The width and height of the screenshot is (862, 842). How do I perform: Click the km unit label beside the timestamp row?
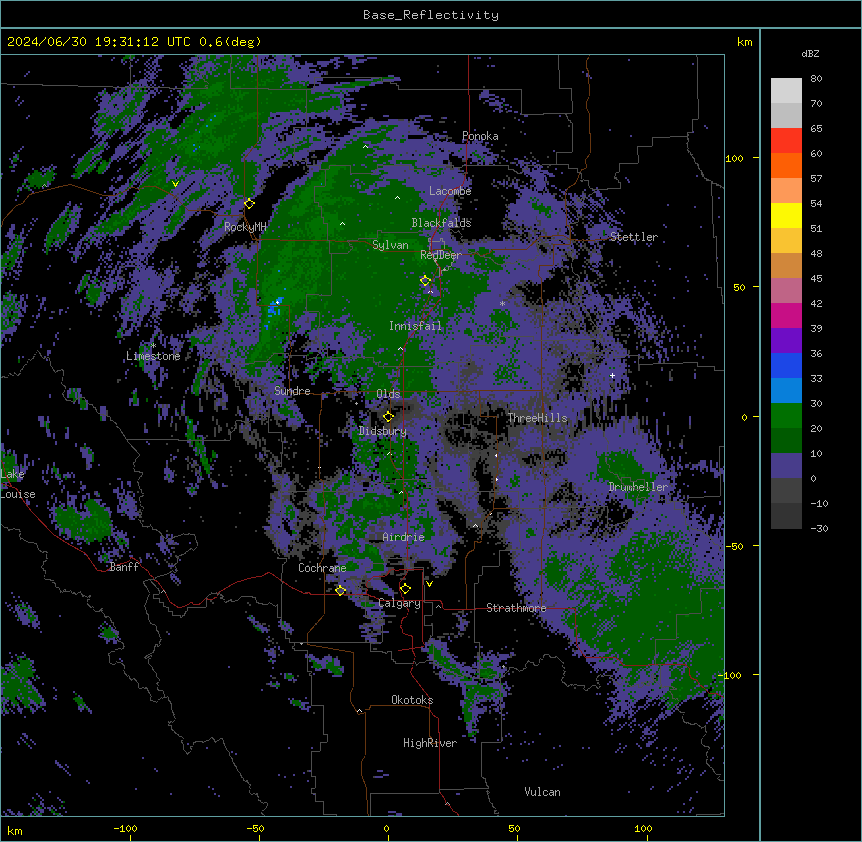(x=744, y=42)
